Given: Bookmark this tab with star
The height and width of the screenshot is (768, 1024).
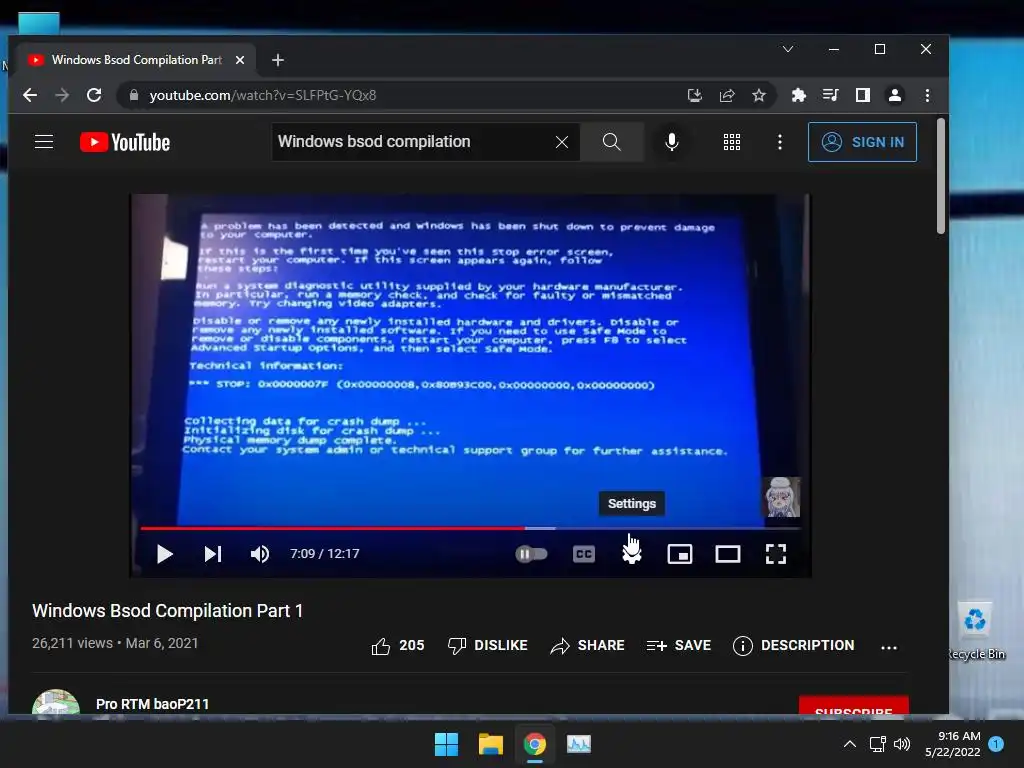Looking at the screenshot, I should pyautogui.click(x=759, y=95).
